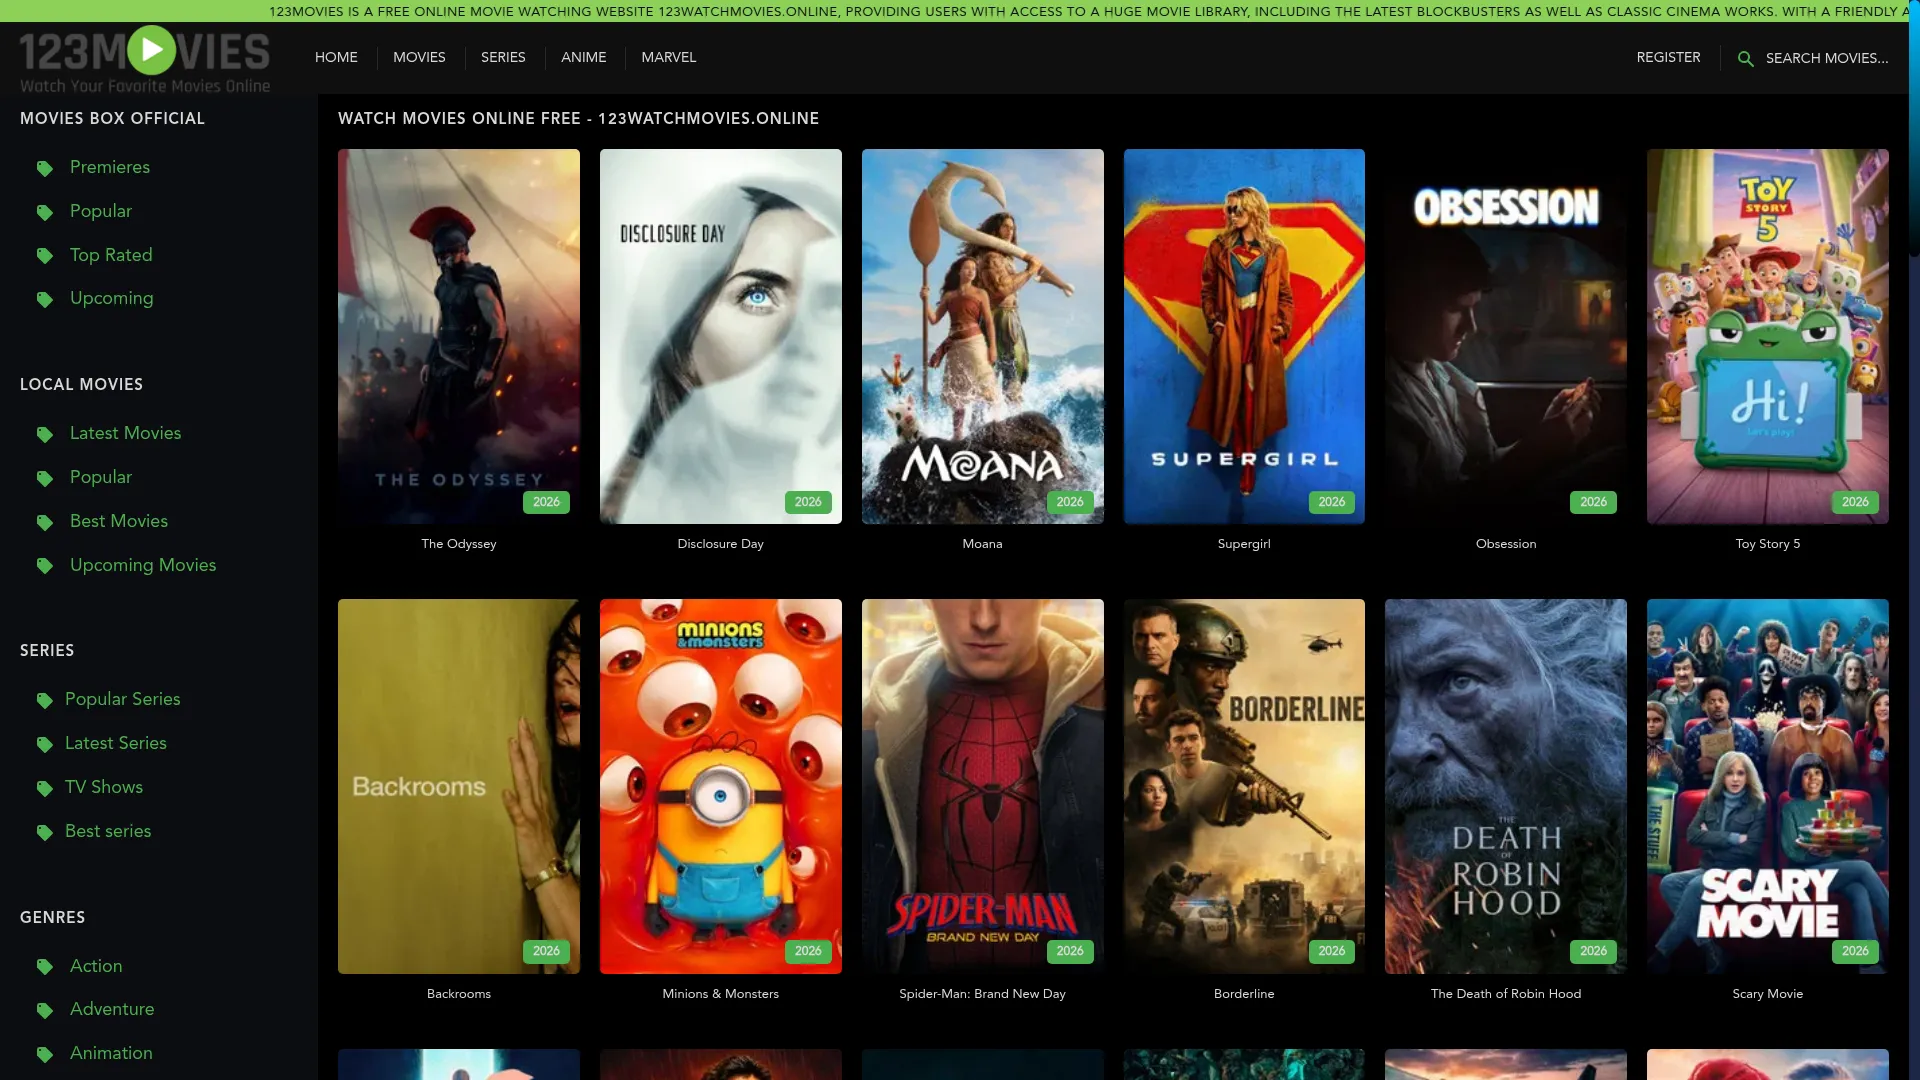The image size is (1920, 1080).
Task: Go to Upcoming Movies
Action: coord(143,565)
